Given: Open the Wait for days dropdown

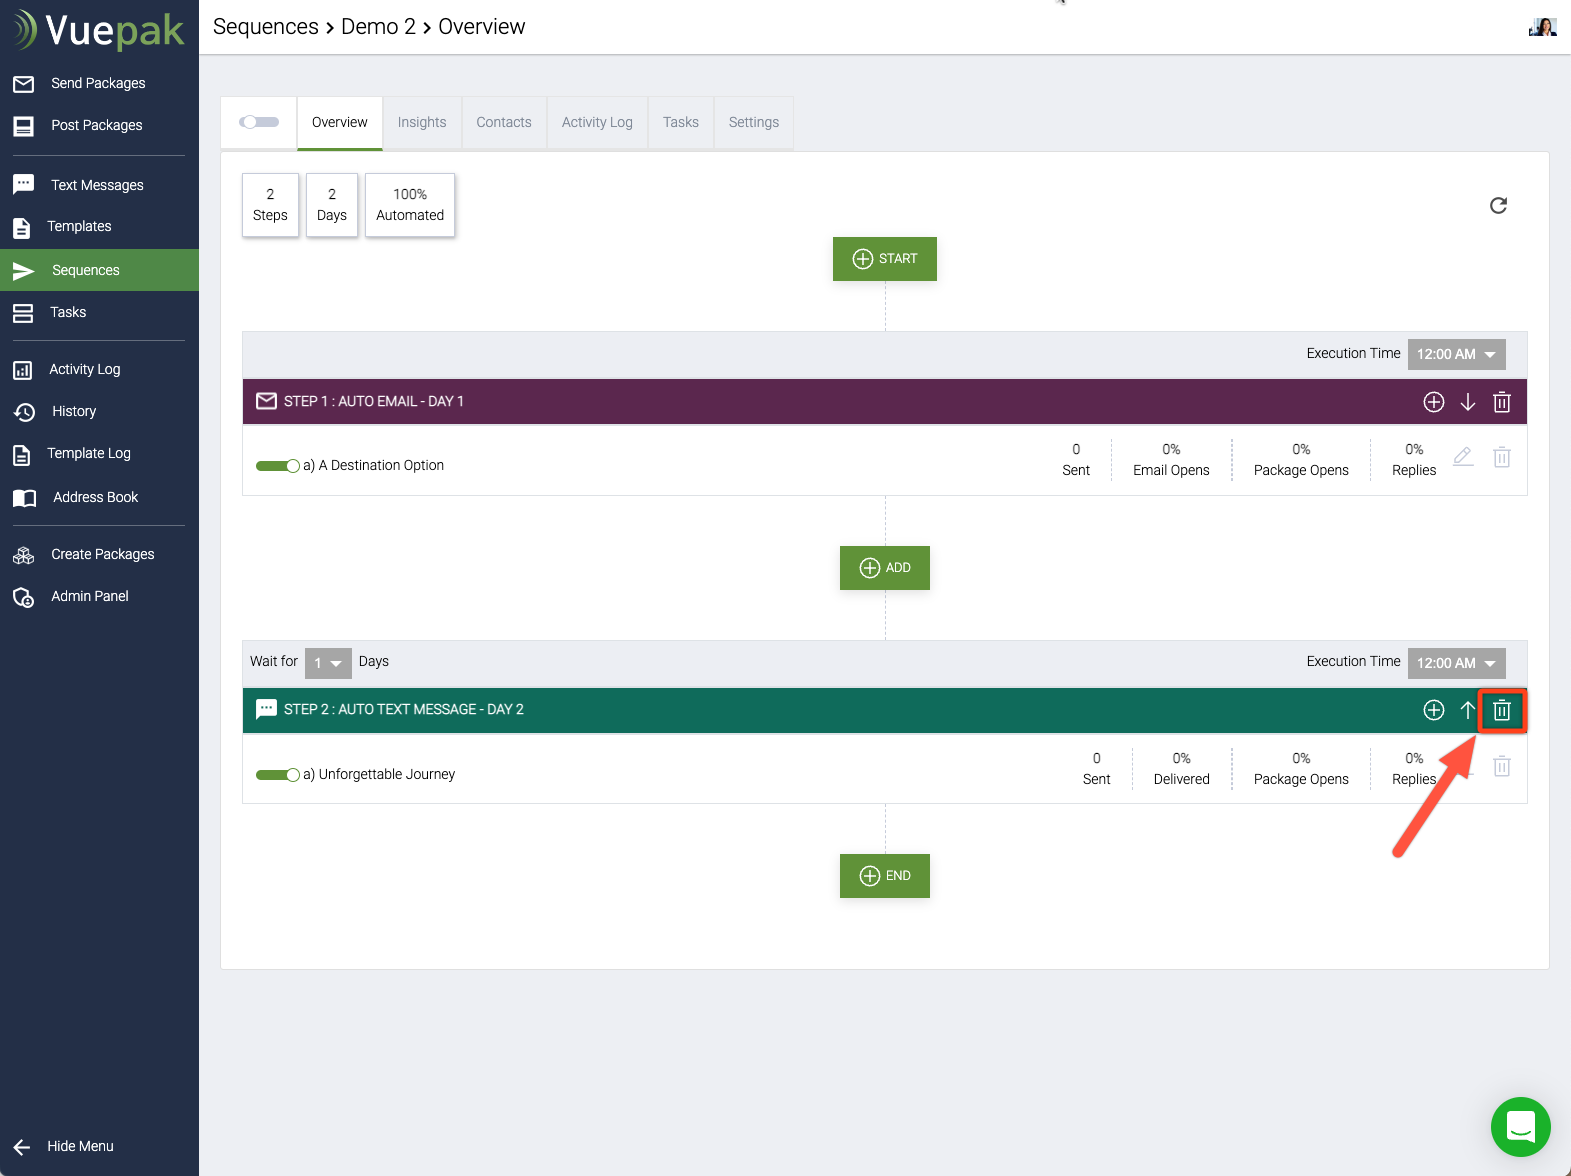Looking at the screenshot, I should tap(328, 663).
